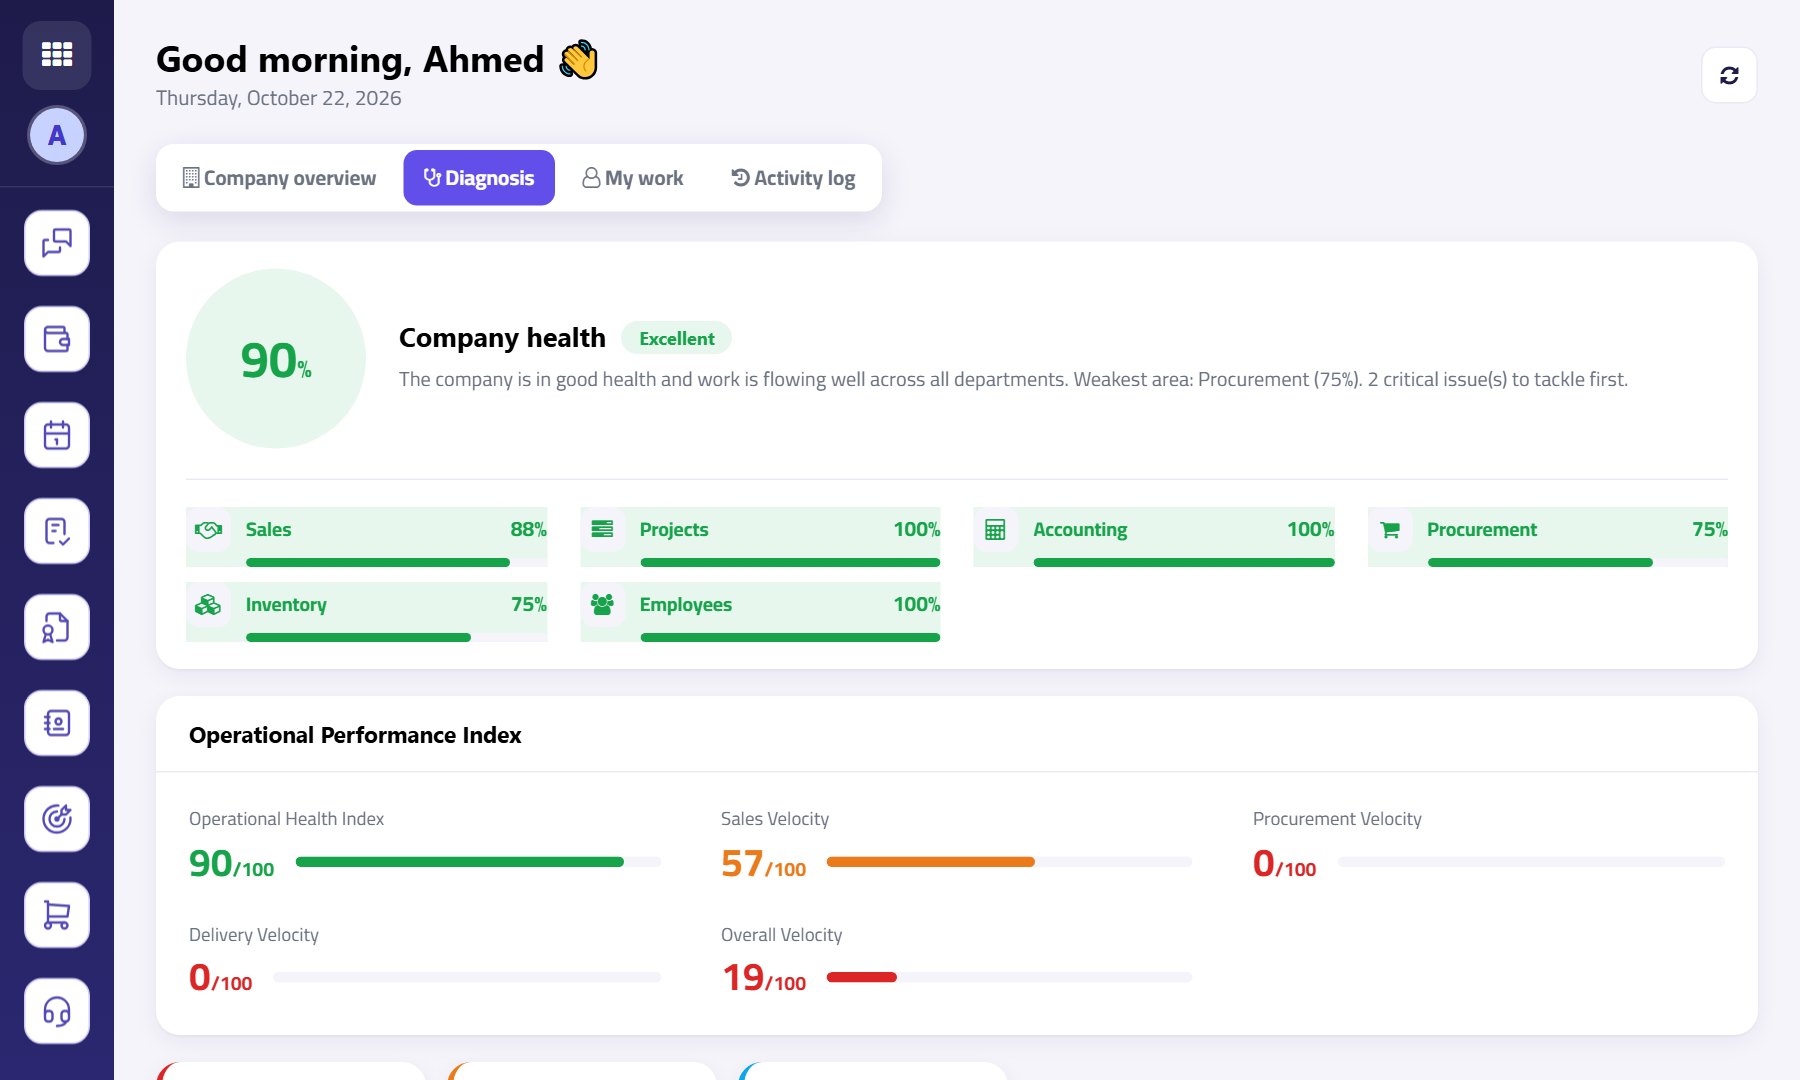1800x1080 pixels.
Task: Open the apps grid menu icon
Action: 57,54
